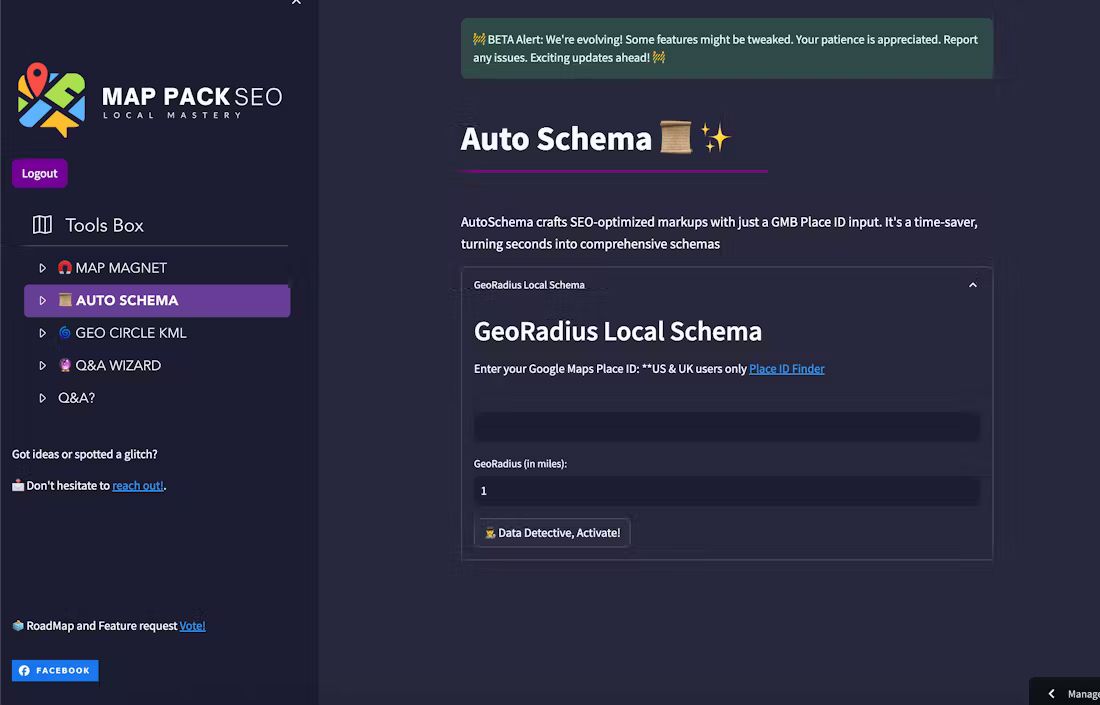Open the Place ID Finder link
This screenshot has width=1100, height=705.
click(786, 368)
